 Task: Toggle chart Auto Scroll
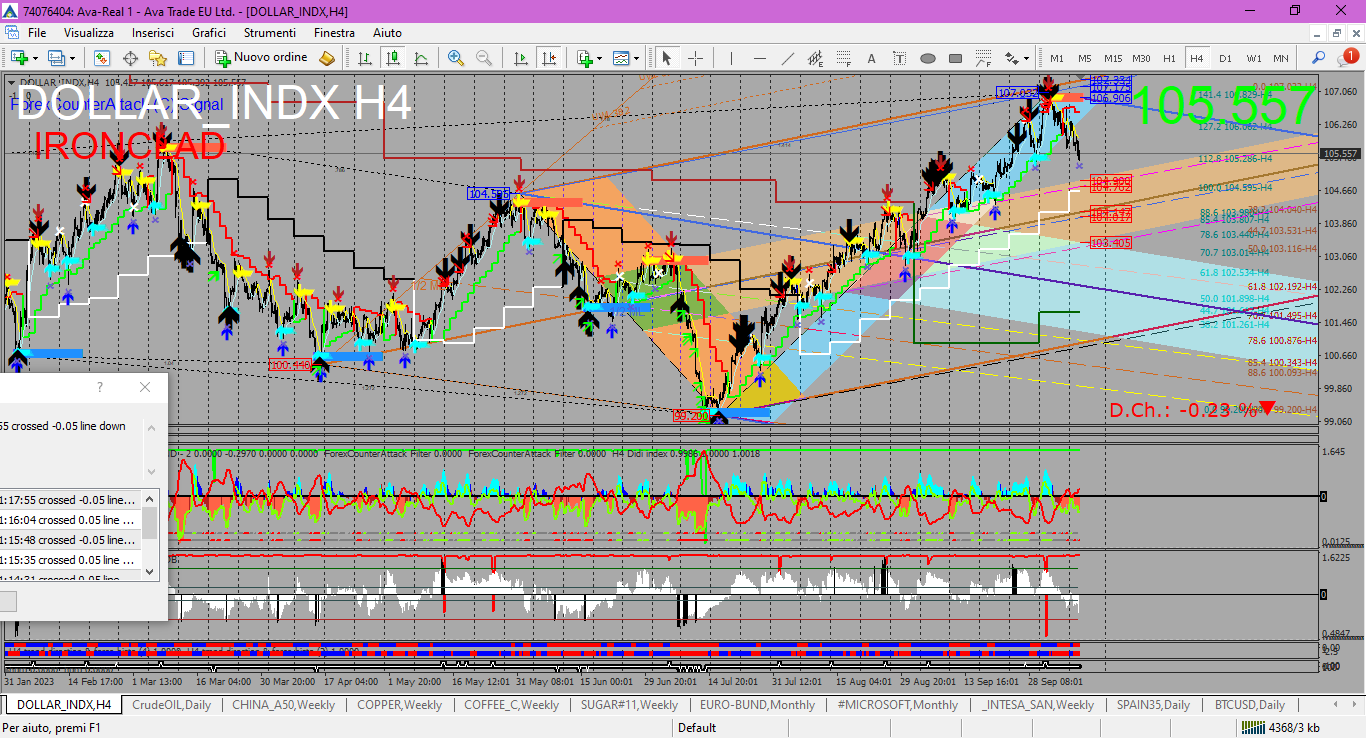point(521,58)
